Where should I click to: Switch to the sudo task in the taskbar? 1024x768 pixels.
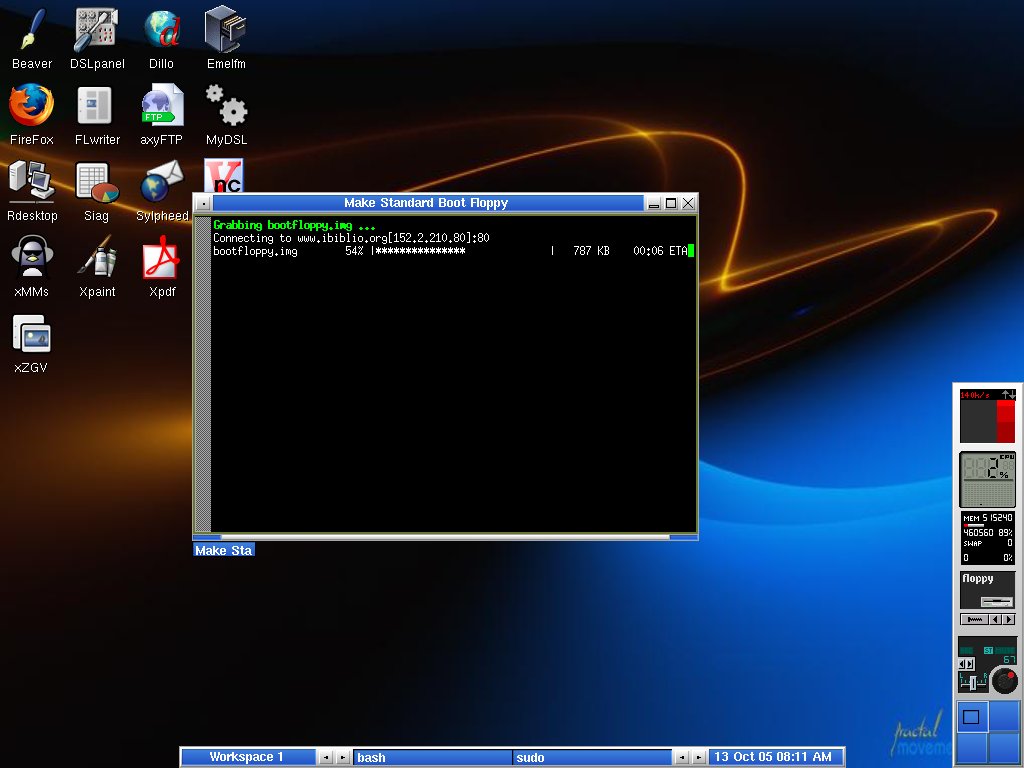(x=592, y=758)
